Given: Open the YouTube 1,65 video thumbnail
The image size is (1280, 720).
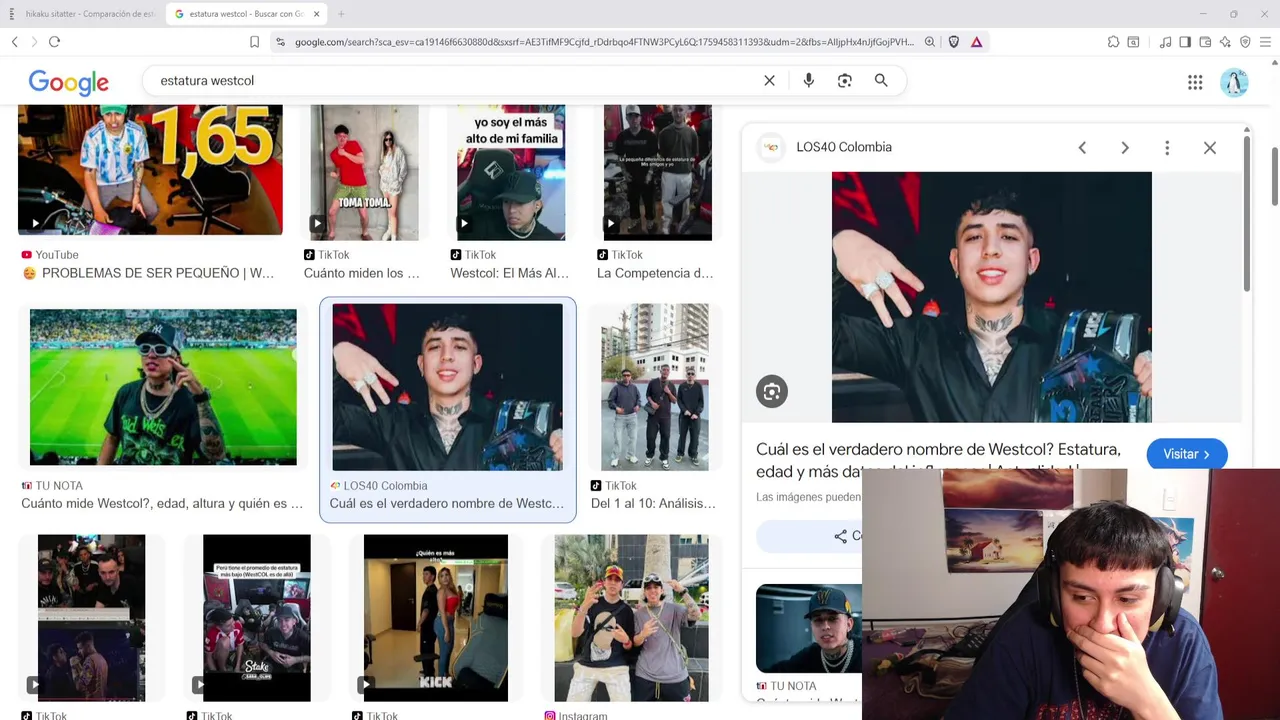Looking at the screenshot, I should point(150,170).
